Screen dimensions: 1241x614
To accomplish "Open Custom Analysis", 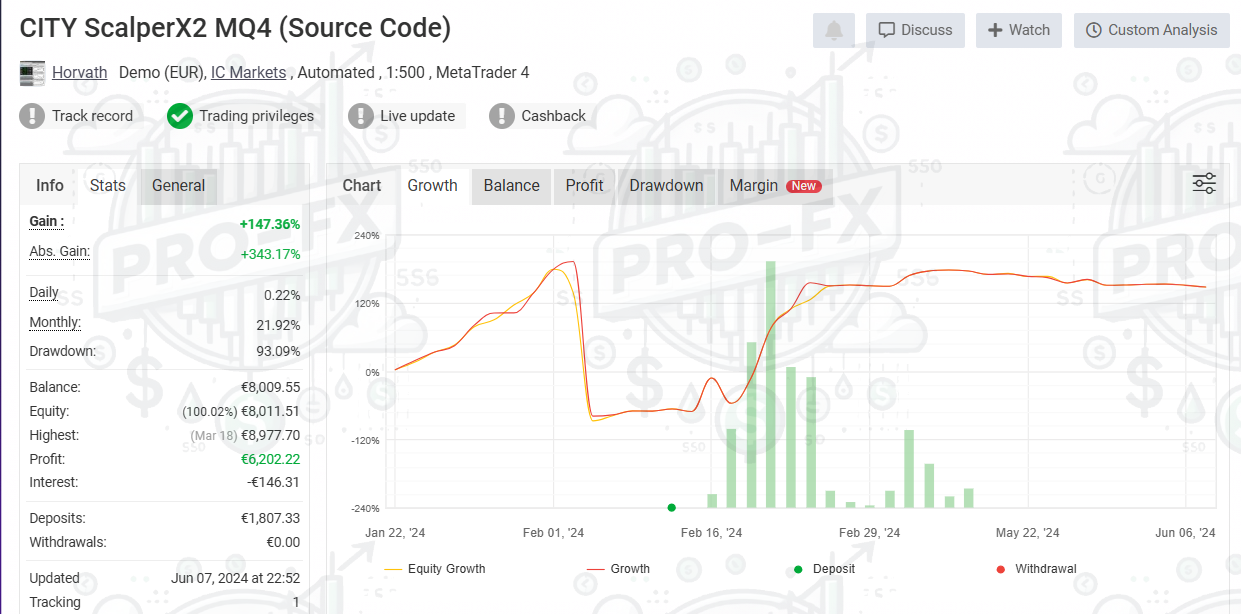I will click(x=1152, y=30).
